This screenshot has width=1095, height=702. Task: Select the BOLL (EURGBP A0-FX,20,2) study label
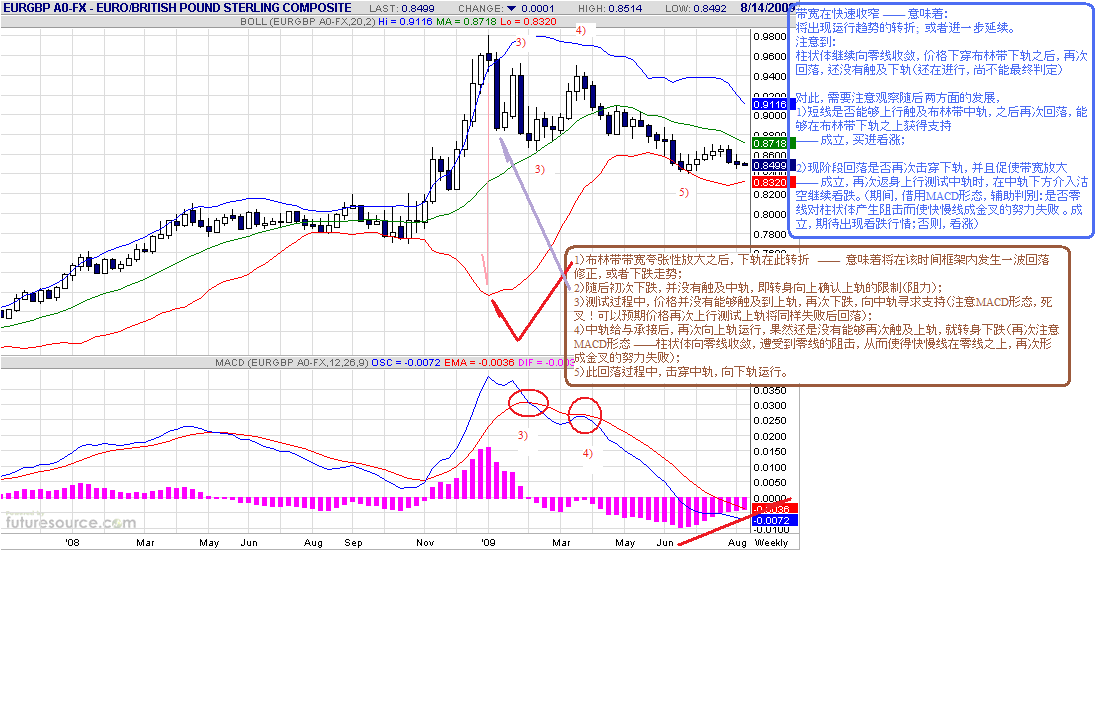[308, 22]
